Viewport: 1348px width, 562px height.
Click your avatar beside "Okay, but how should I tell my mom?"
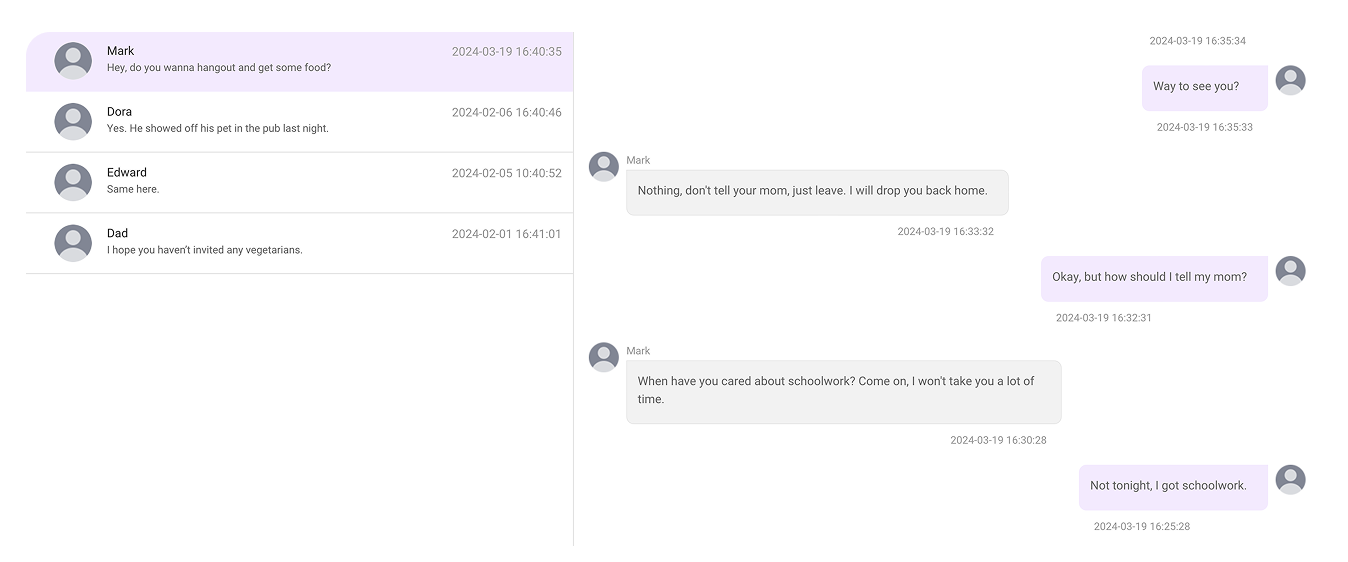click(1290, 271)
